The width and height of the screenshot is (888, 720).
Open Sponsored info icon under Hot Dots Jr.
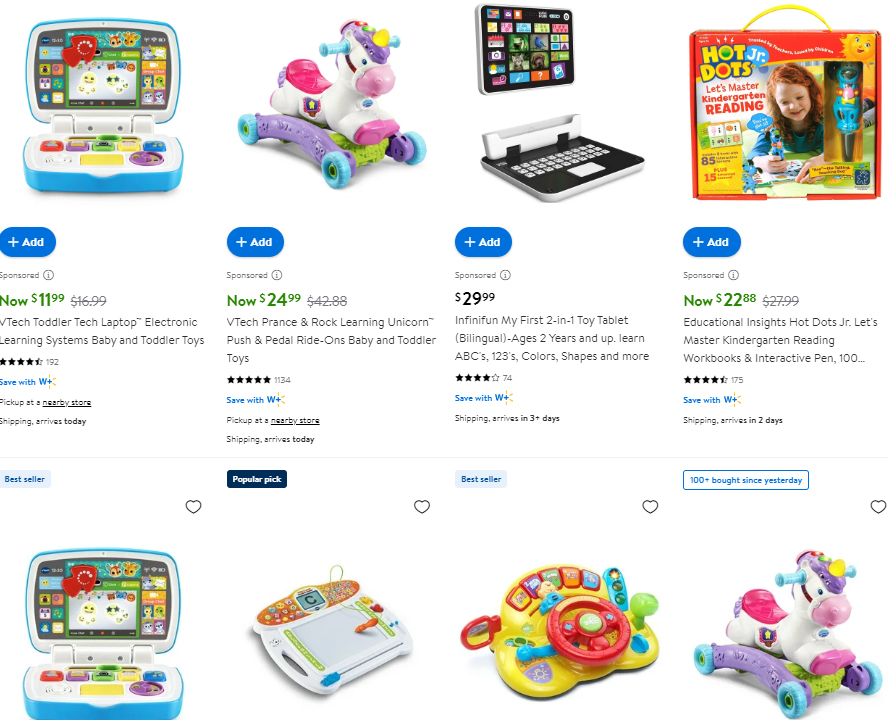[x=733, y=275]
